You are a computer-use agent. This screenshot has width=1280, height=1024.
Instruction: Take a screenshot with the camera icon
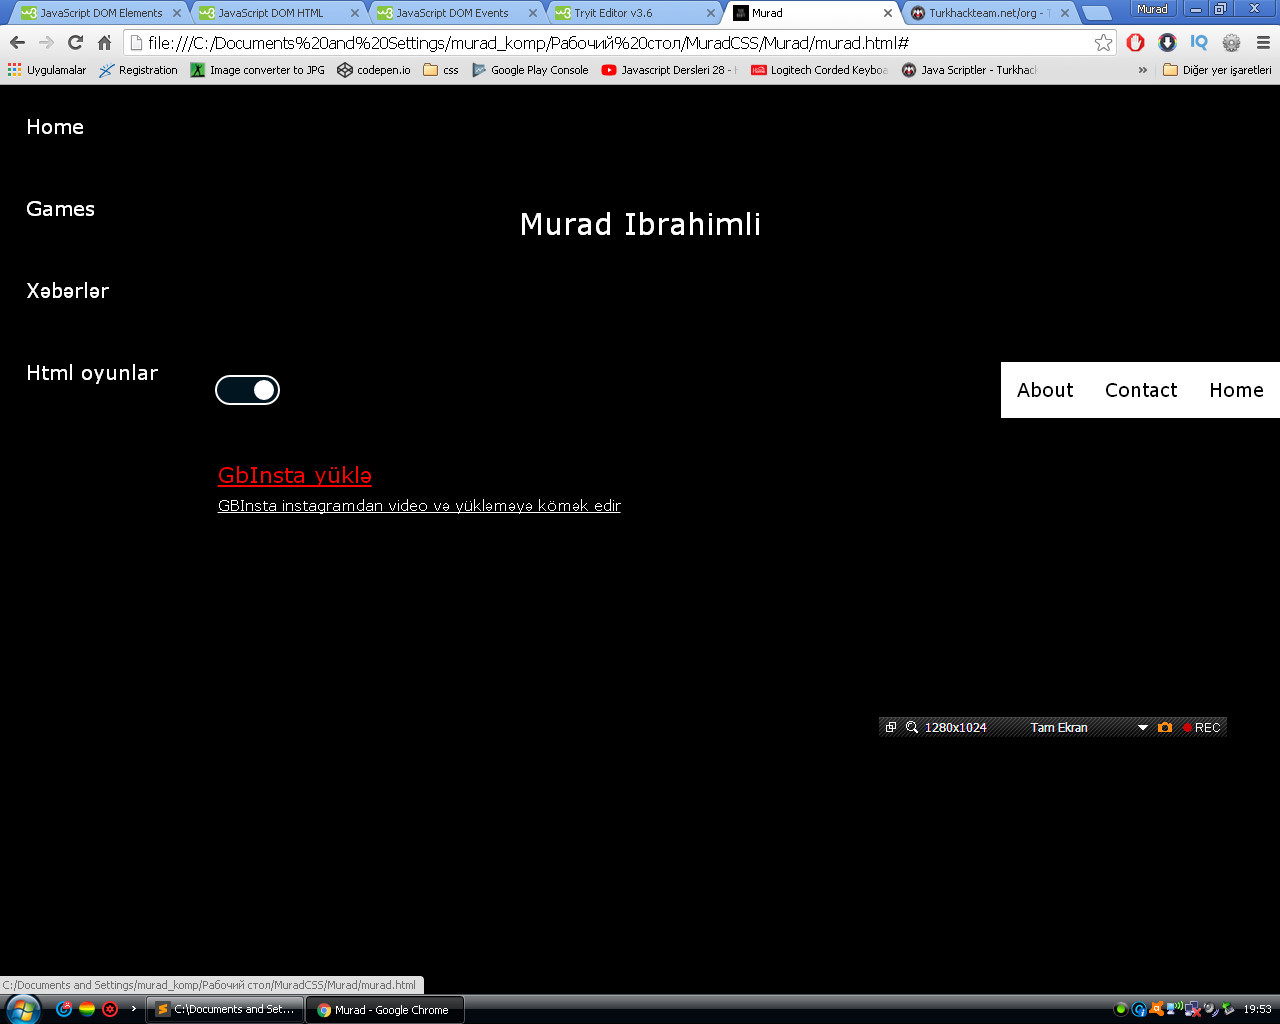pyautogui.click(x=1165, y=727)
